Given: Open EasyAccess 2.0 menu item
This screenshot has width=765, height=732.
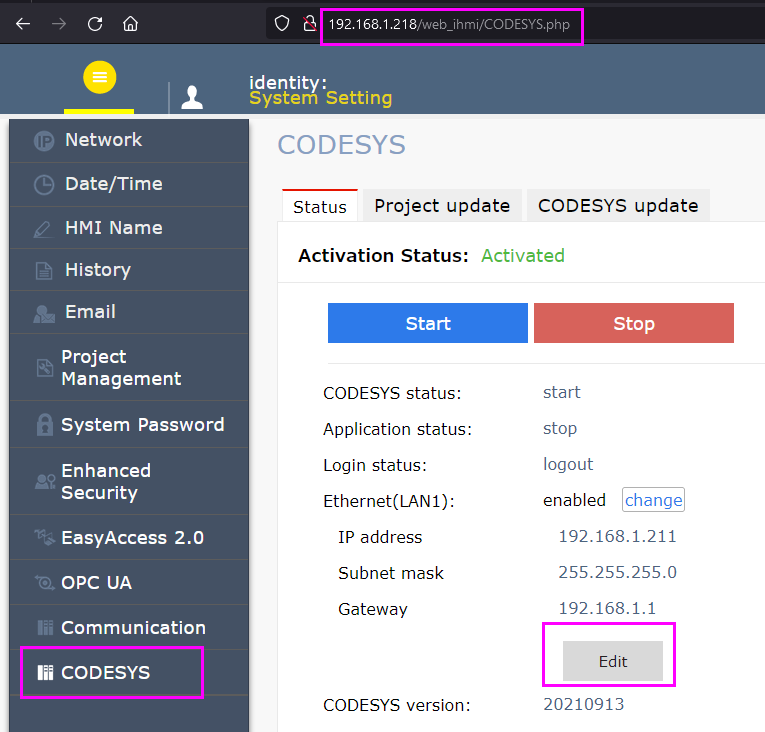Looking at the screenshot, I should click(x=129, y=537).
